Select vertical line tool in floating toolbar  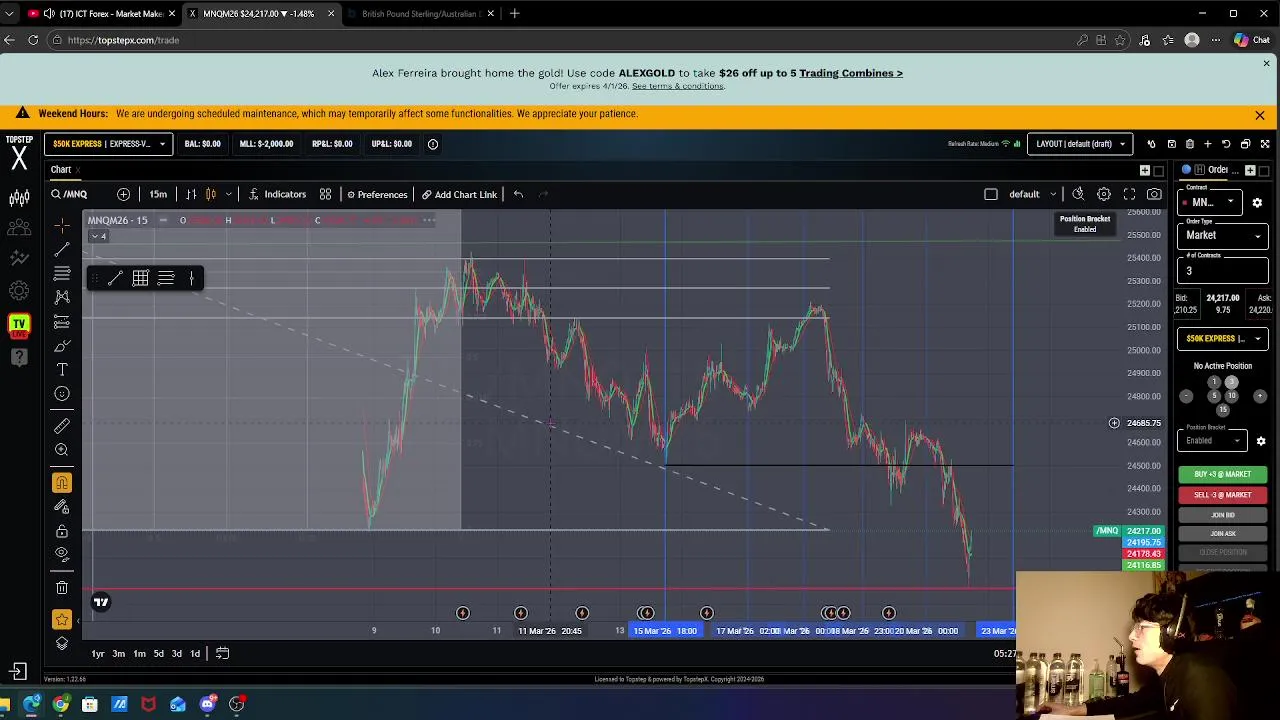click(x=191, y=278)
